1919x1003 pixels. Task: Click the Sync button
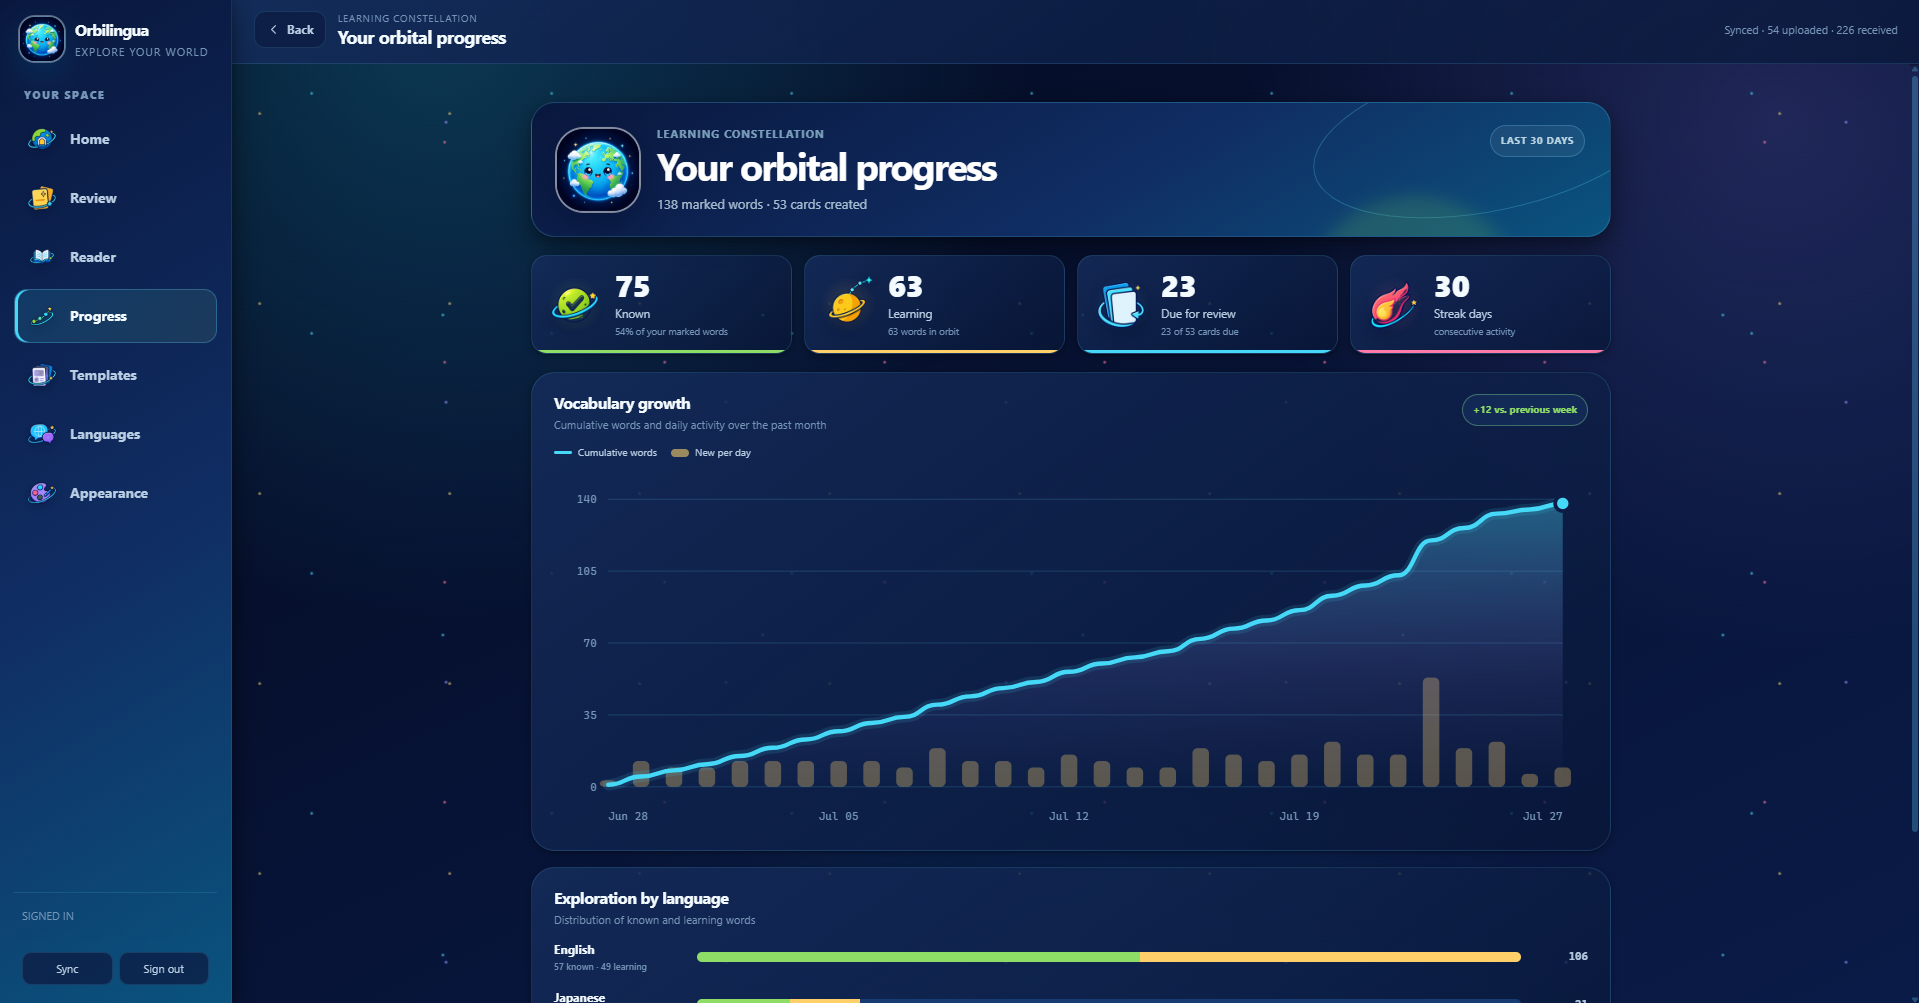[67, 969]
